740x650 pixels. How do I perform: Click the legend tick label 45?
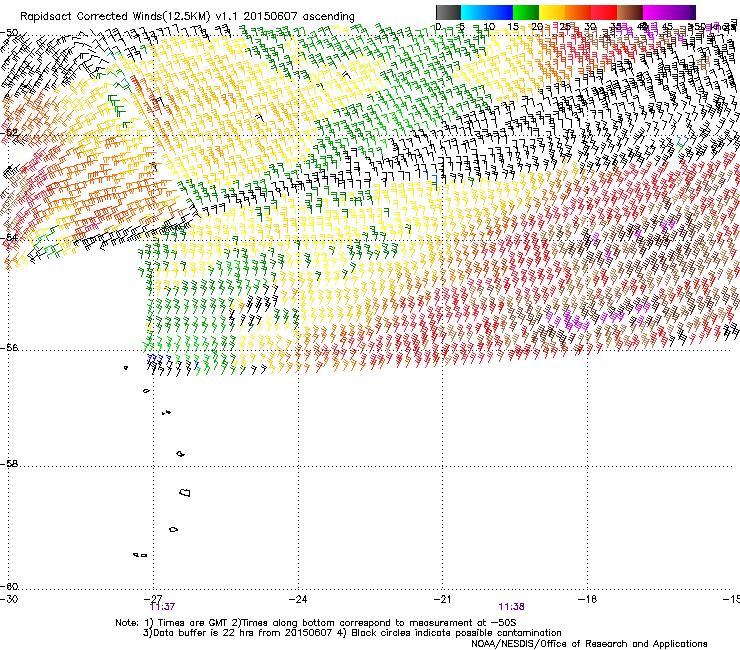coord(667,27)
